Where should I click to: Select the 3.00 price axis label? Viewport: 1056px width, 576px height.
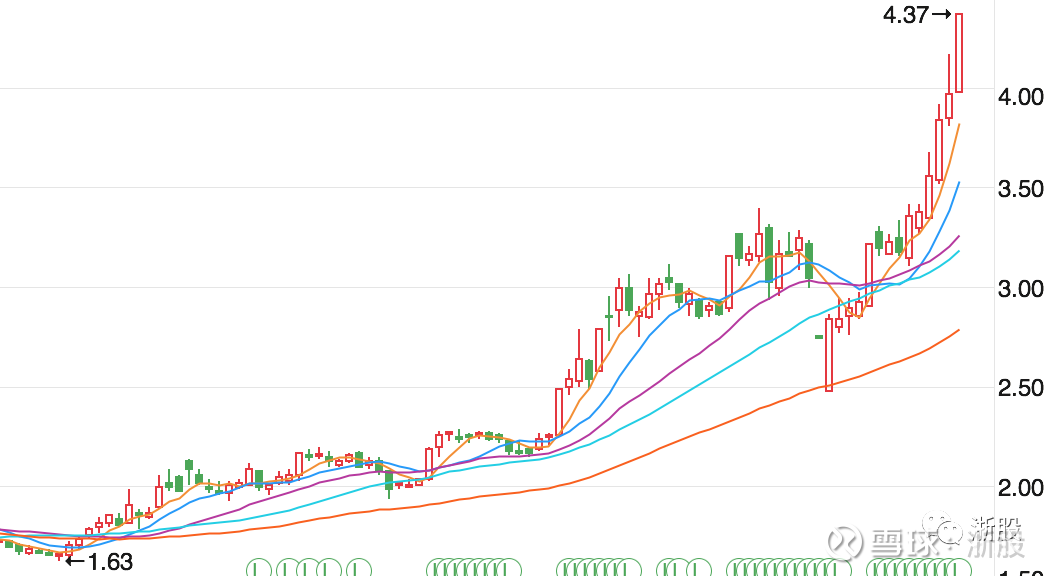click(x=1021, y=288)
